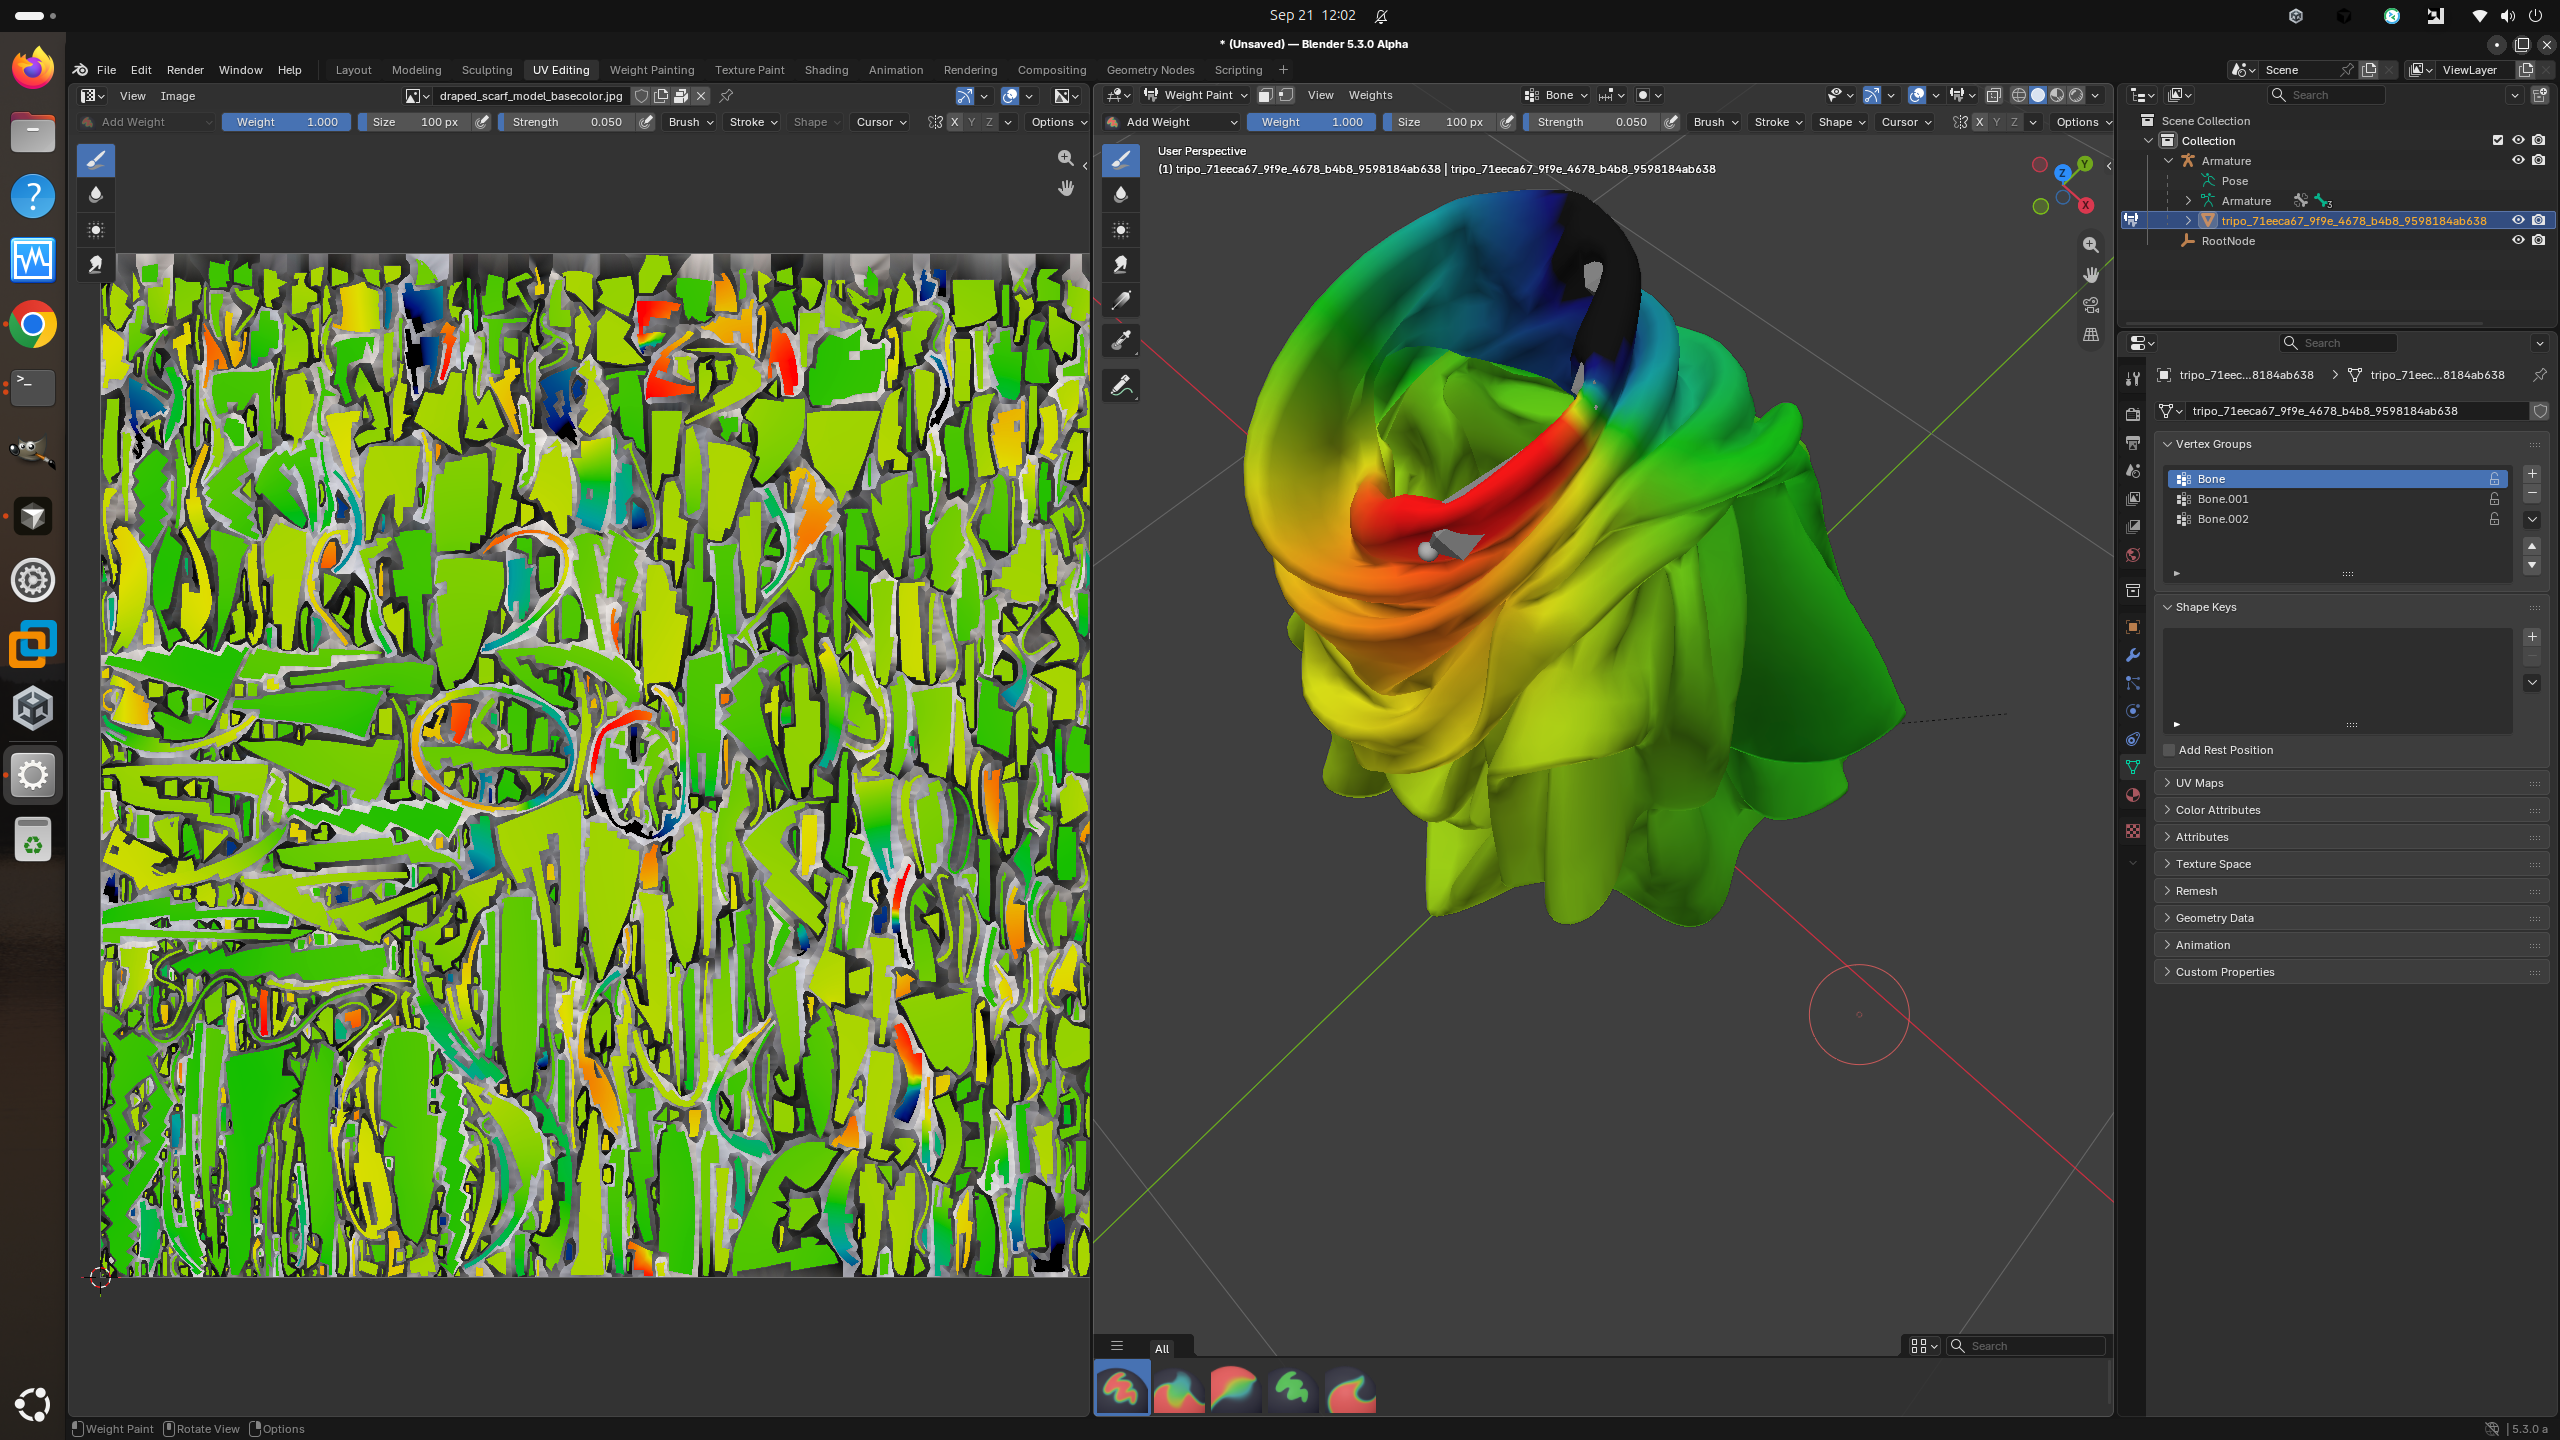Image resolution: width=2560 pixels, height=1440 pixels.
Task: Open the Modifiers wrench tab in Properties
Action: 2133,655
